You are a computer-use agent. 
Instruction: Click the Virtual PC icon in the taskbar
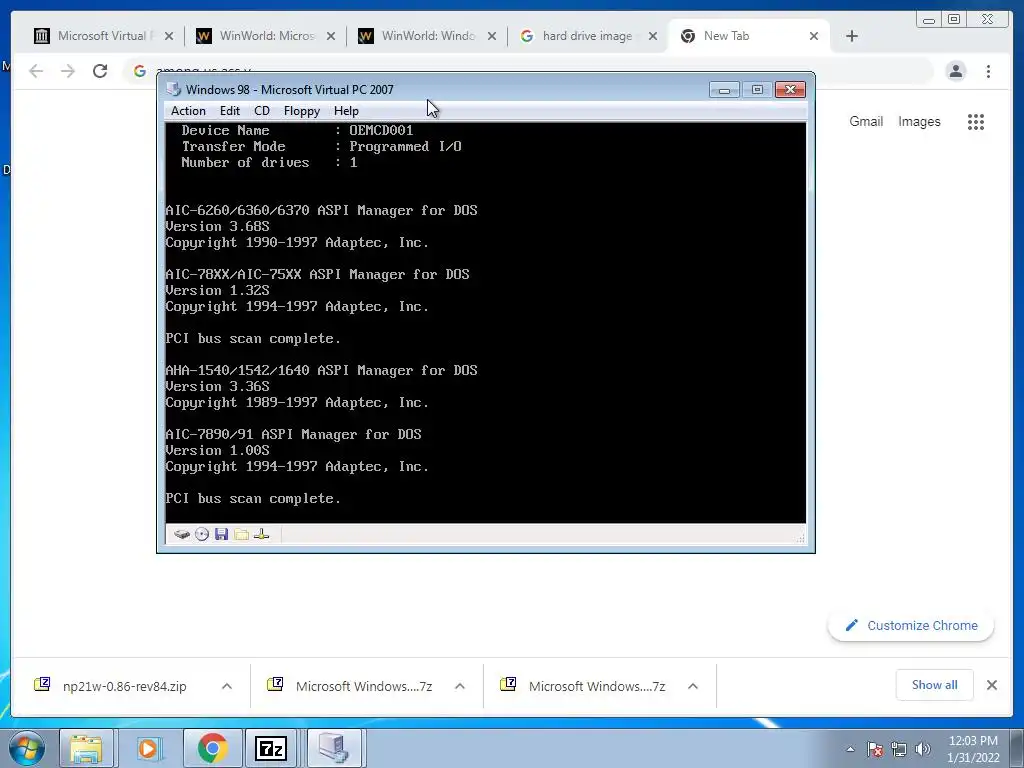click(334, 748)
